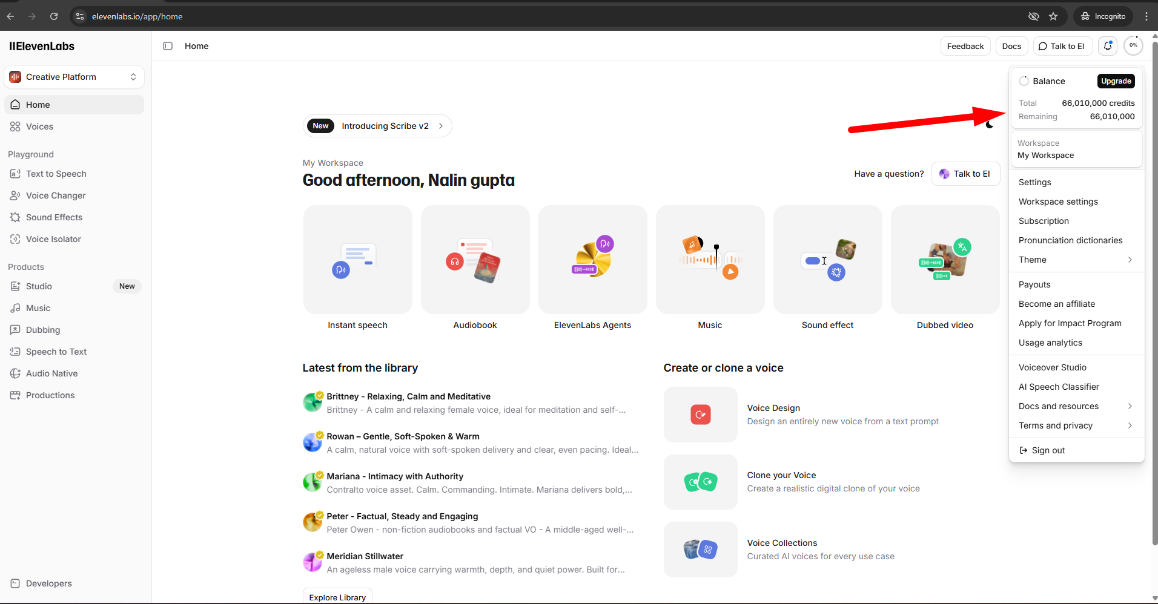1158x604 pixels.
Task: Click the page vertical scrollbar
Action: (x=1154, y=295)
